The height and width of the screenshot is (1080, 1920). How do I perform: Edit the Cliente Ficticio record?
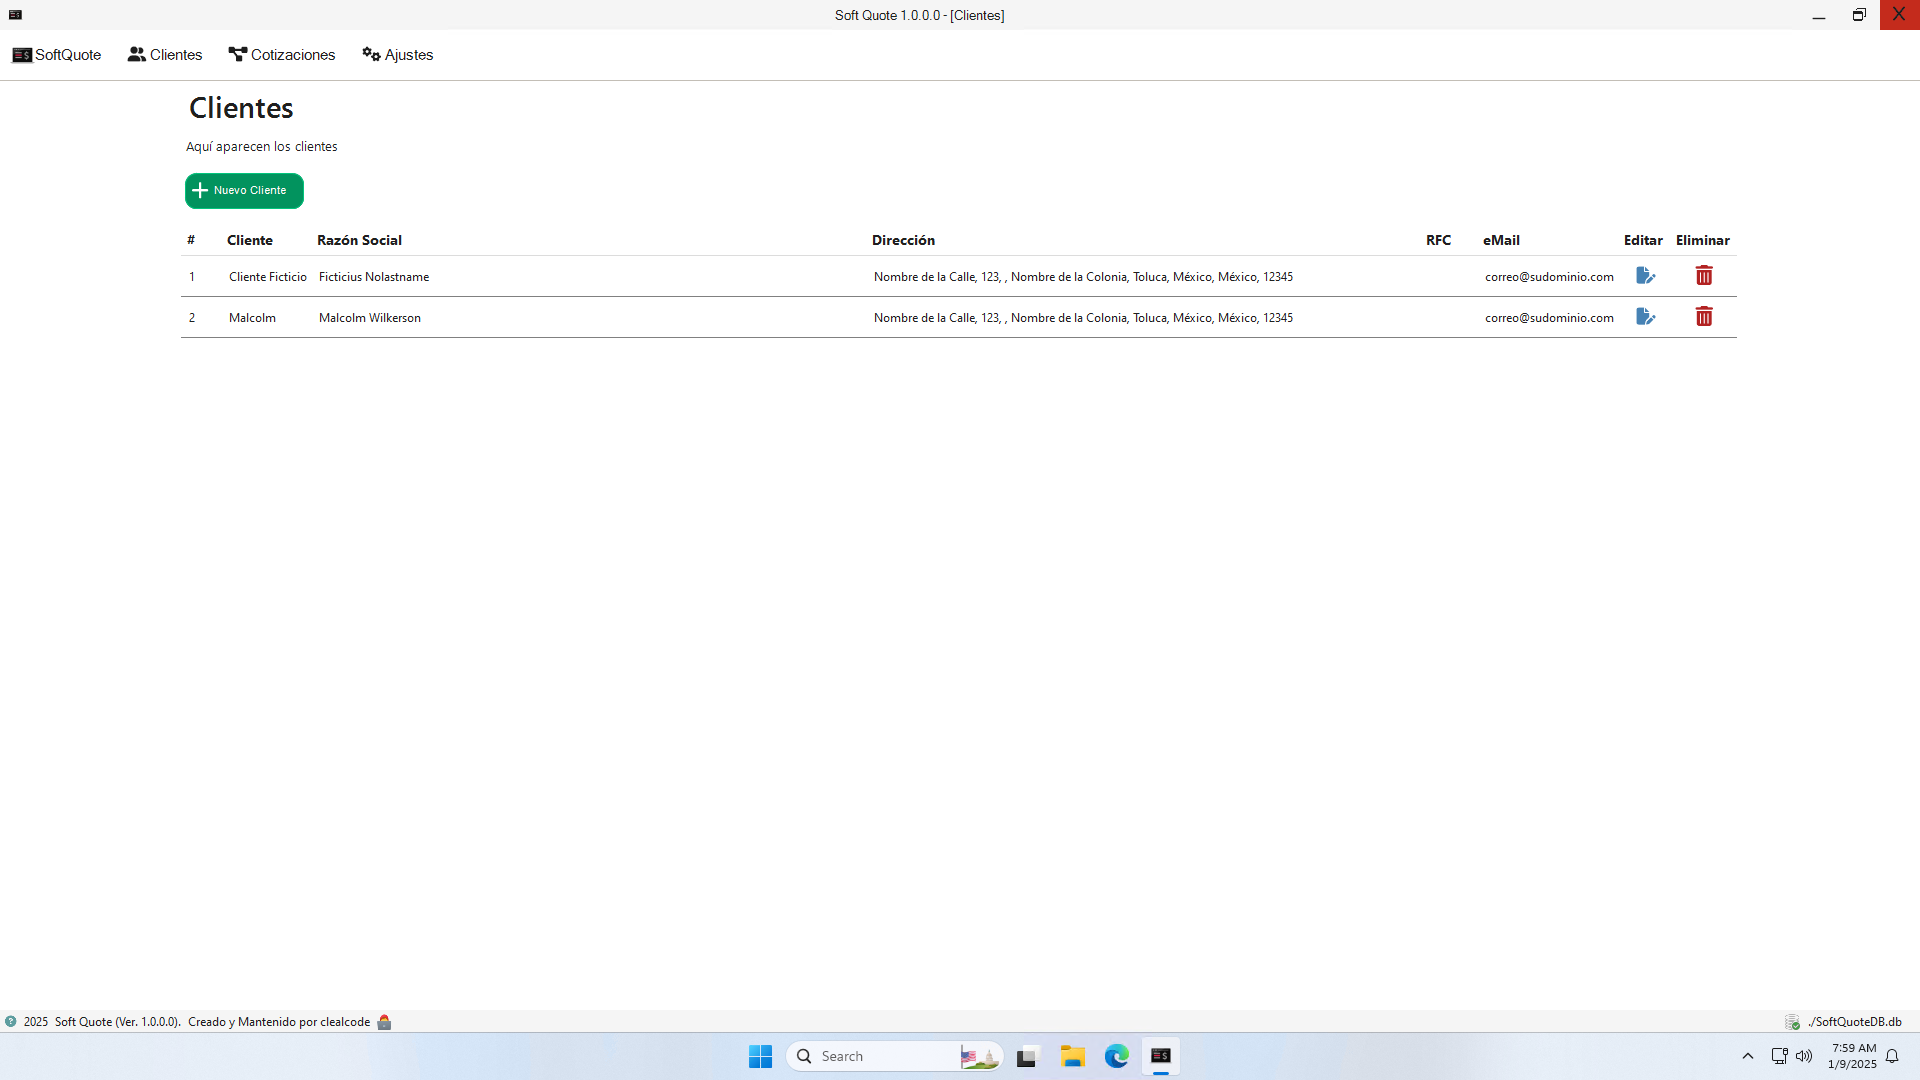[x=1645, y=276]
